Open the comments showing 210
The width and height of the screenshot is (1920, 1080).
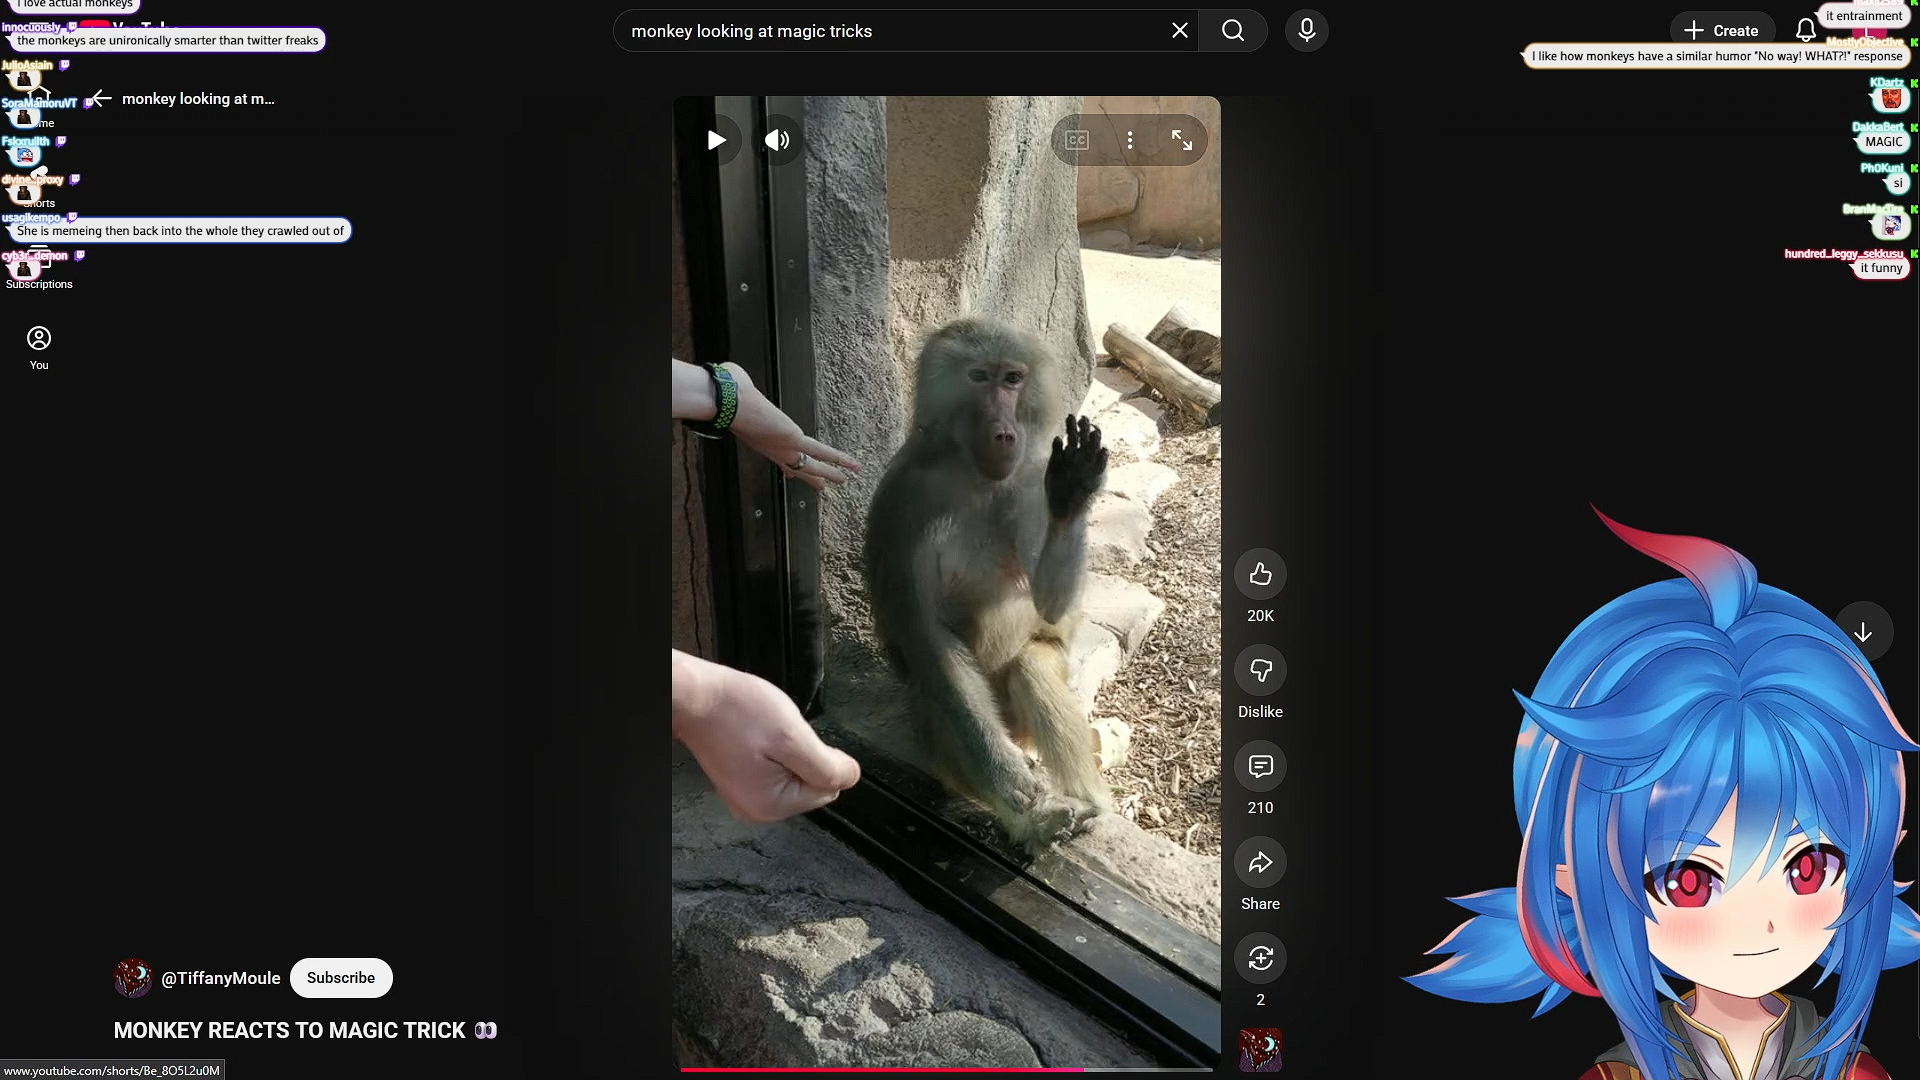click(x=1260, y=766)
